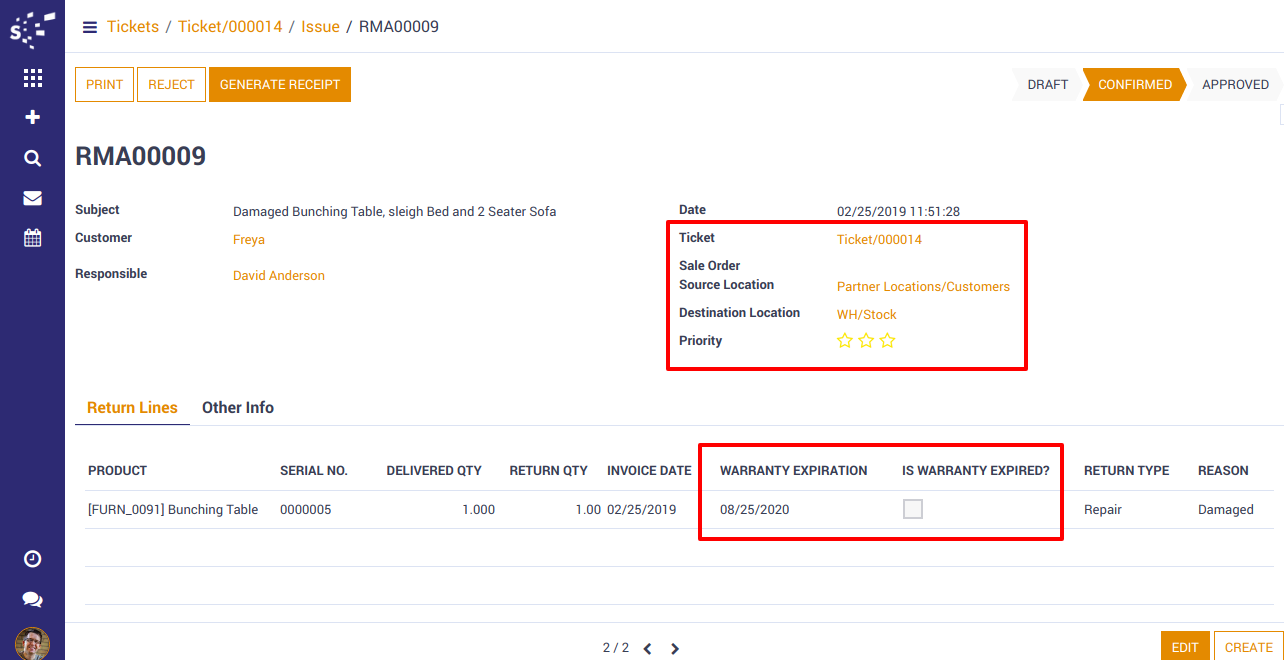Click the clock activities icon

coord(32,559)
